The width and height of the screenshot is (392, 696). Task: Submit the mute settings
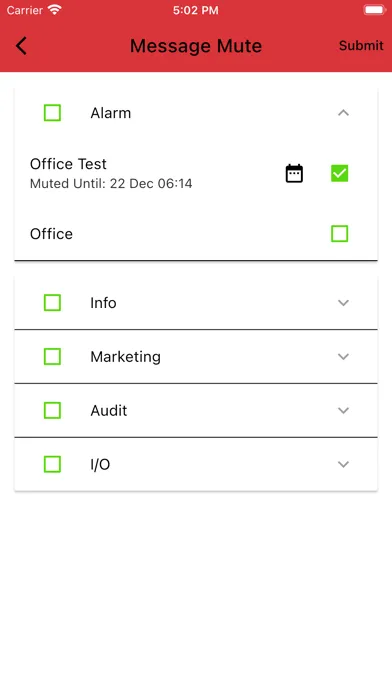[361, 46]
